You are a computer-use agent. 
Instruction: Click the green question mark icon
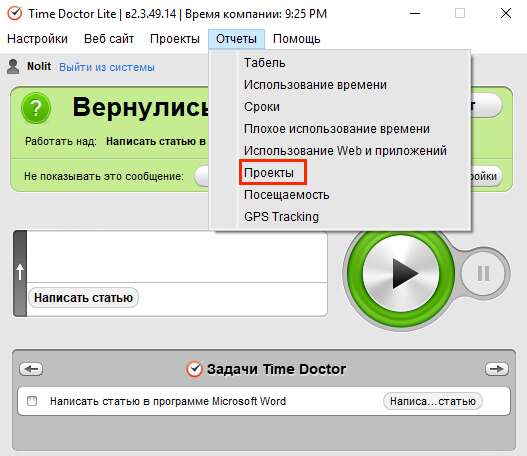coord(36,108)
